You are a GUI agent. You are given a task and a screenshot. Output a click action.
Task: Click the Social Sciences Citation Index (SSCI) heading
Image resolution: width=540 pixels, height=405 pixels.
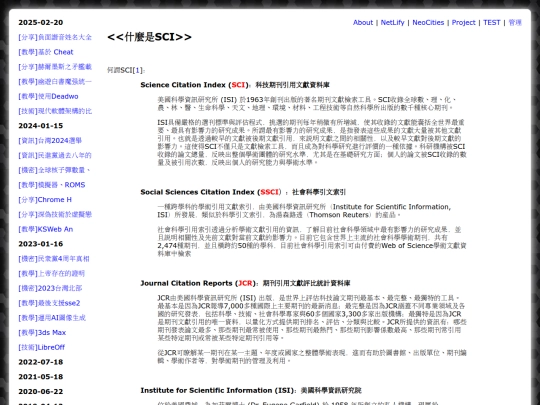pyautogui.click(x=243, y=192)
